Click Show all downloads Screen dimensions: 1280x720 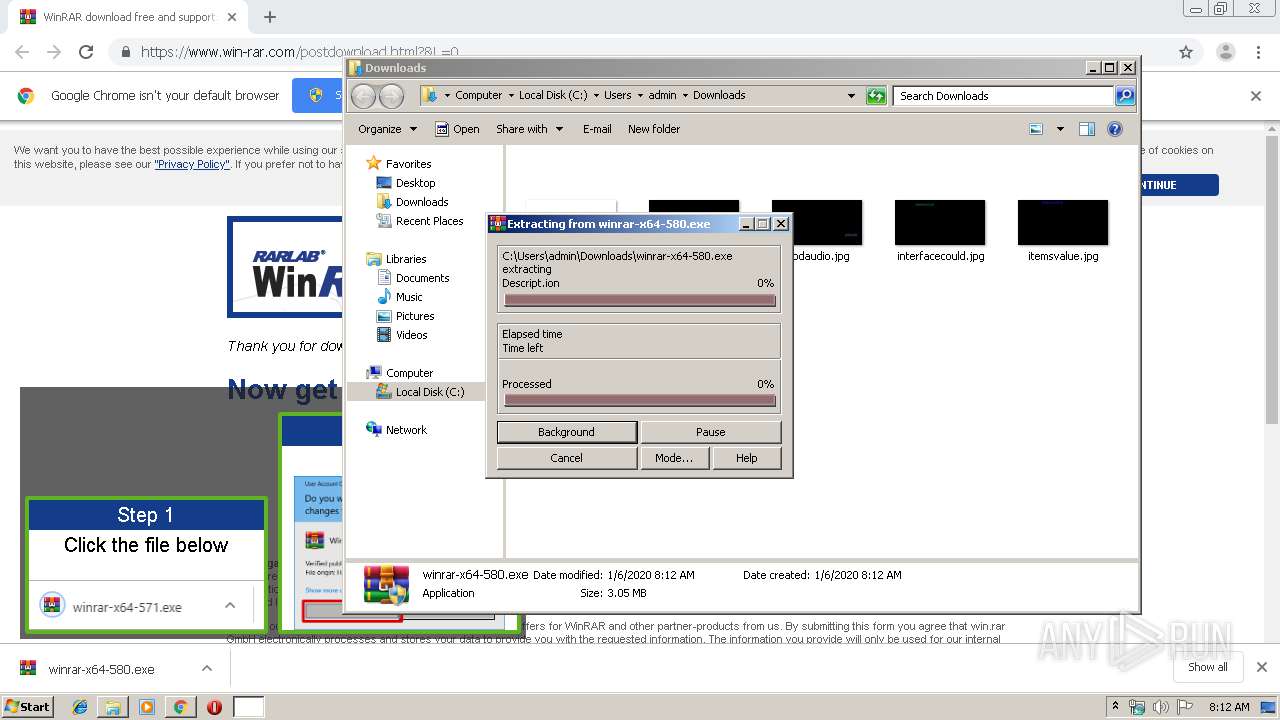pyautogui.click(x=1208, y=667)
